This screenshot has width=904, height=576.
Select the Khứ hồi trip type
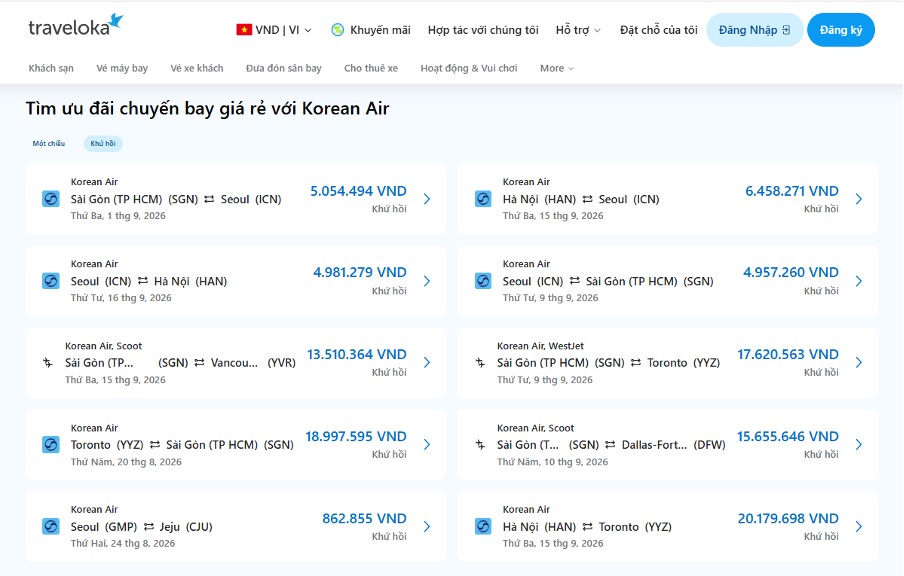point(103,144)
